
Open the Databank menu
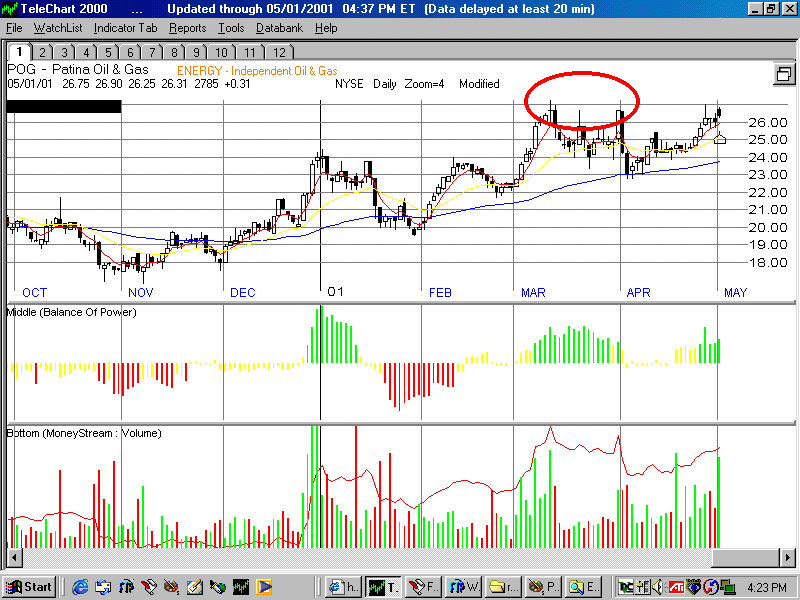pos(280,28)
